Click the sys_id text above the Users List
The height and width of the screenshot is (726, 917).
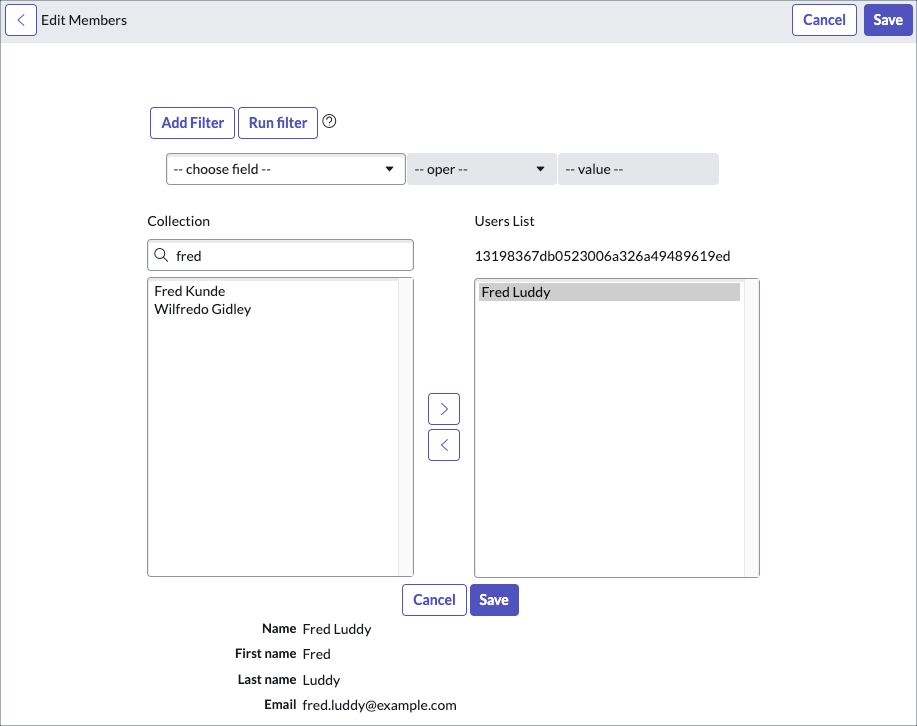pos(602,256)
